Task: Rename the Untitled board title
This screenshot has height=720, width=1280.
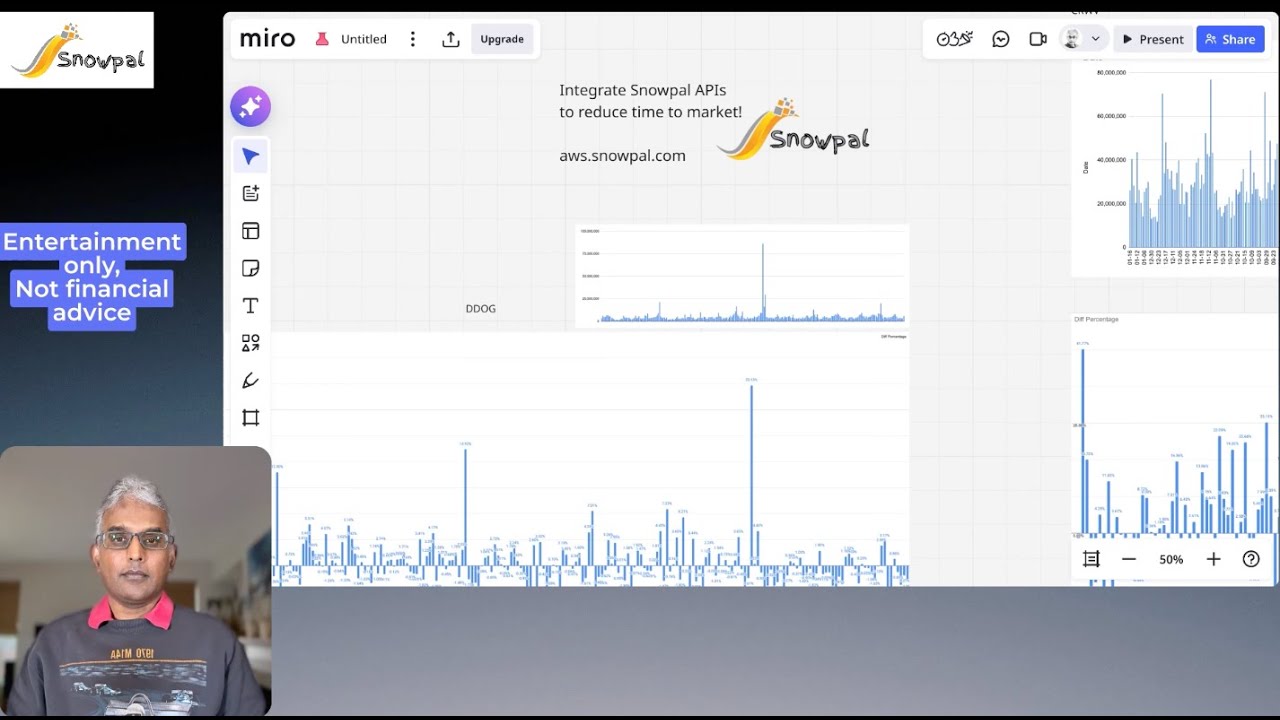Action: [x=364, y=39]
